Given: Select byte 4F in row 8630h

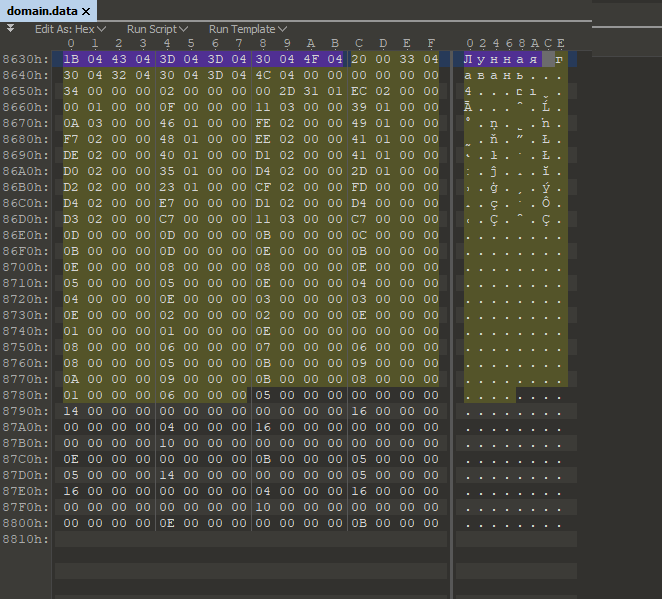Looking at the screenshot, I should (311, 59).
